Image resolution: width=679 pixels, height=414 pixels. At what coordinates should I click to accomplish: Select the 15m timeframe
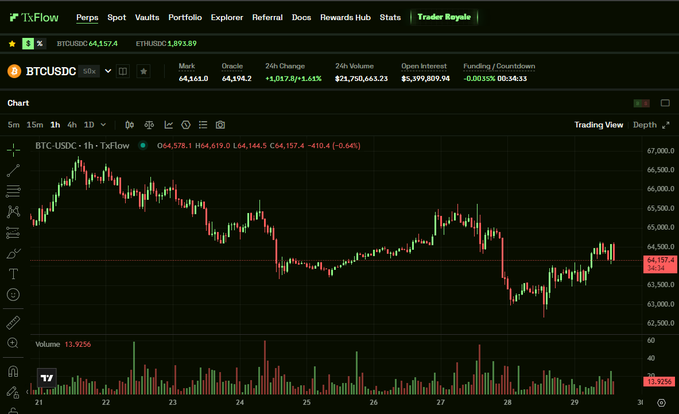coord(35,125)
